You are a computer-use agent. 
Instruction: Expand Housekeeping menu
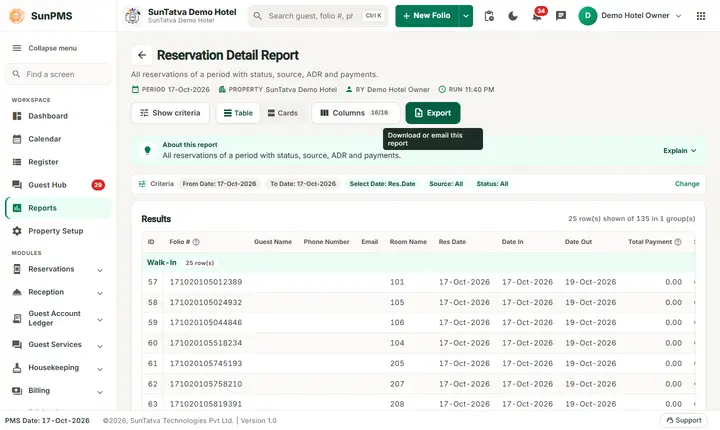pos(100,369)
